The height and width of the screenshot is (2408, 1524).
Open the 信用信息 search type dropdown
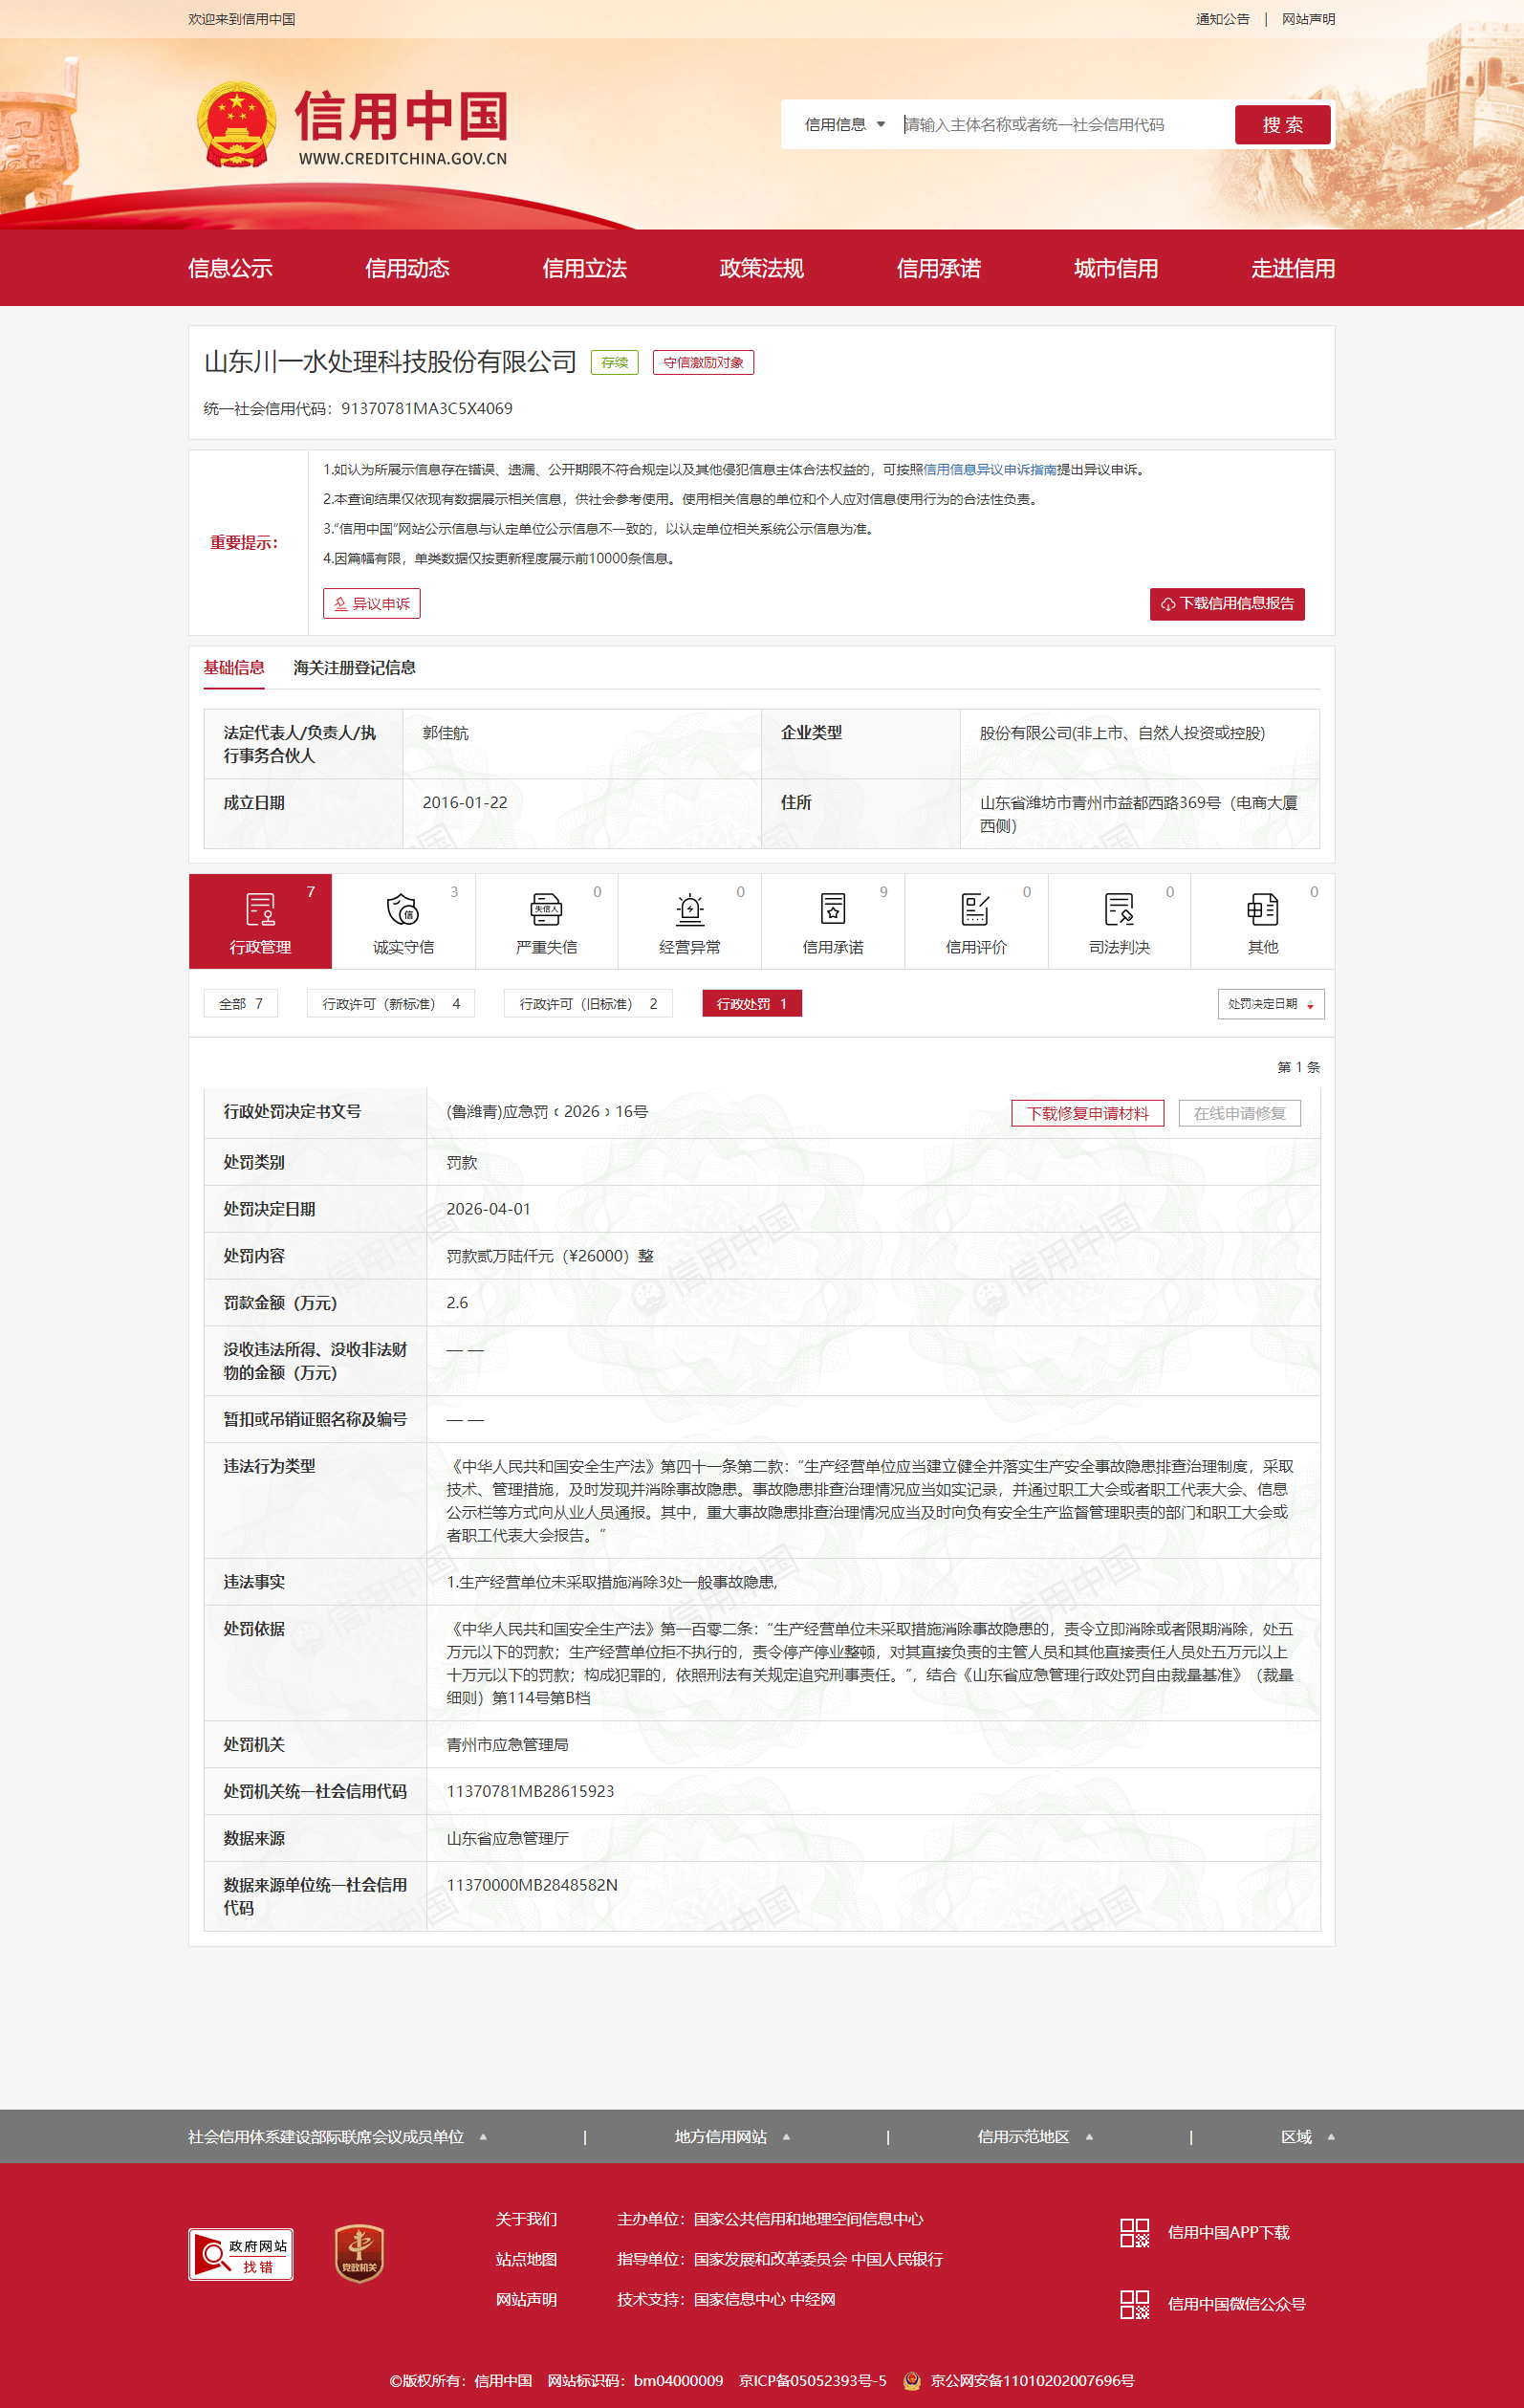click(x=844, y=125)
